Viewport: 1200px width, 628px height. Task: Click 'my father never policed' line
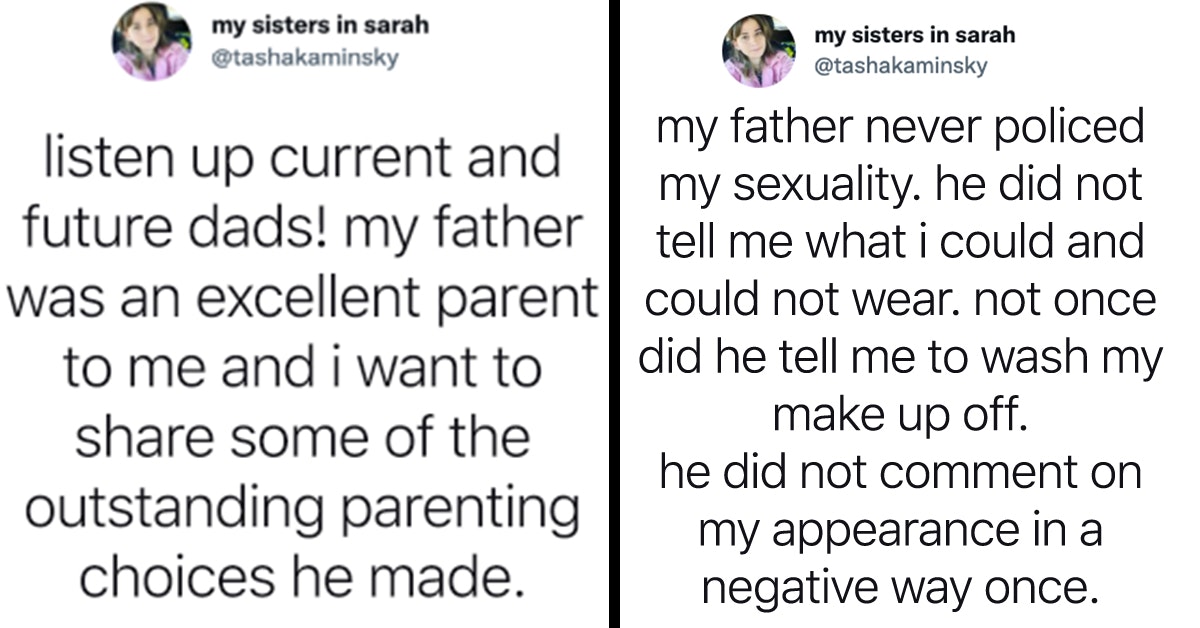899,128
